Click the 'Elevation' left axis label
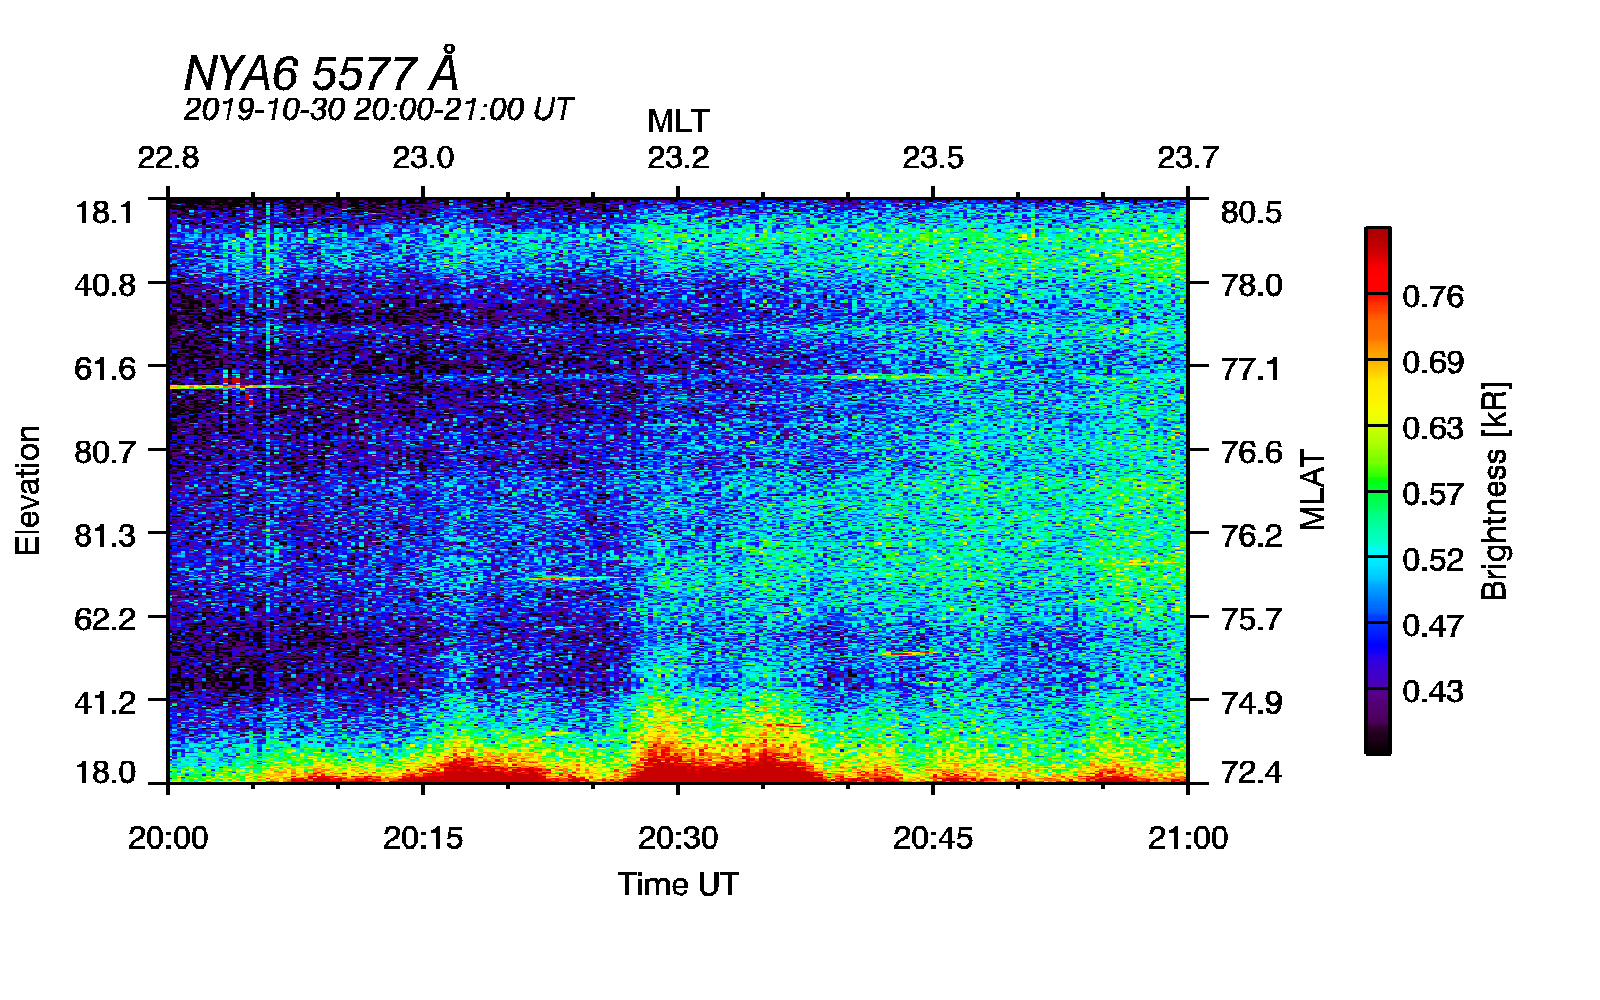This screenshot has width=1600, height=1000. pos(28,490)
